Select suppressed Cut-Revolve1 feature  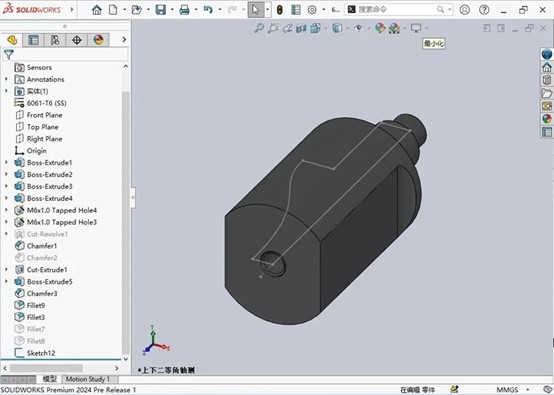tap(47, 234)
